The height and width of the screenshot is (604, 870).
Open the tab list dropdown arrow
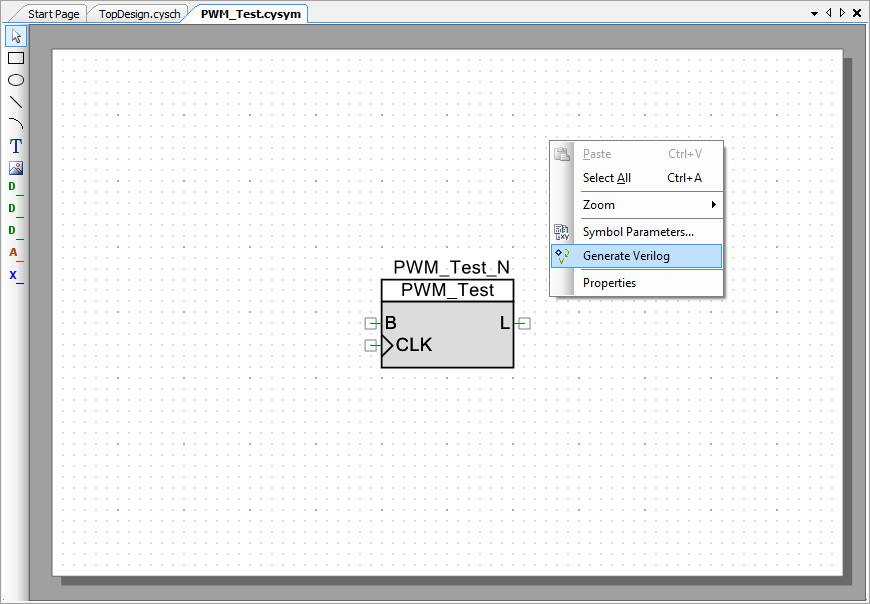point(814,13)
